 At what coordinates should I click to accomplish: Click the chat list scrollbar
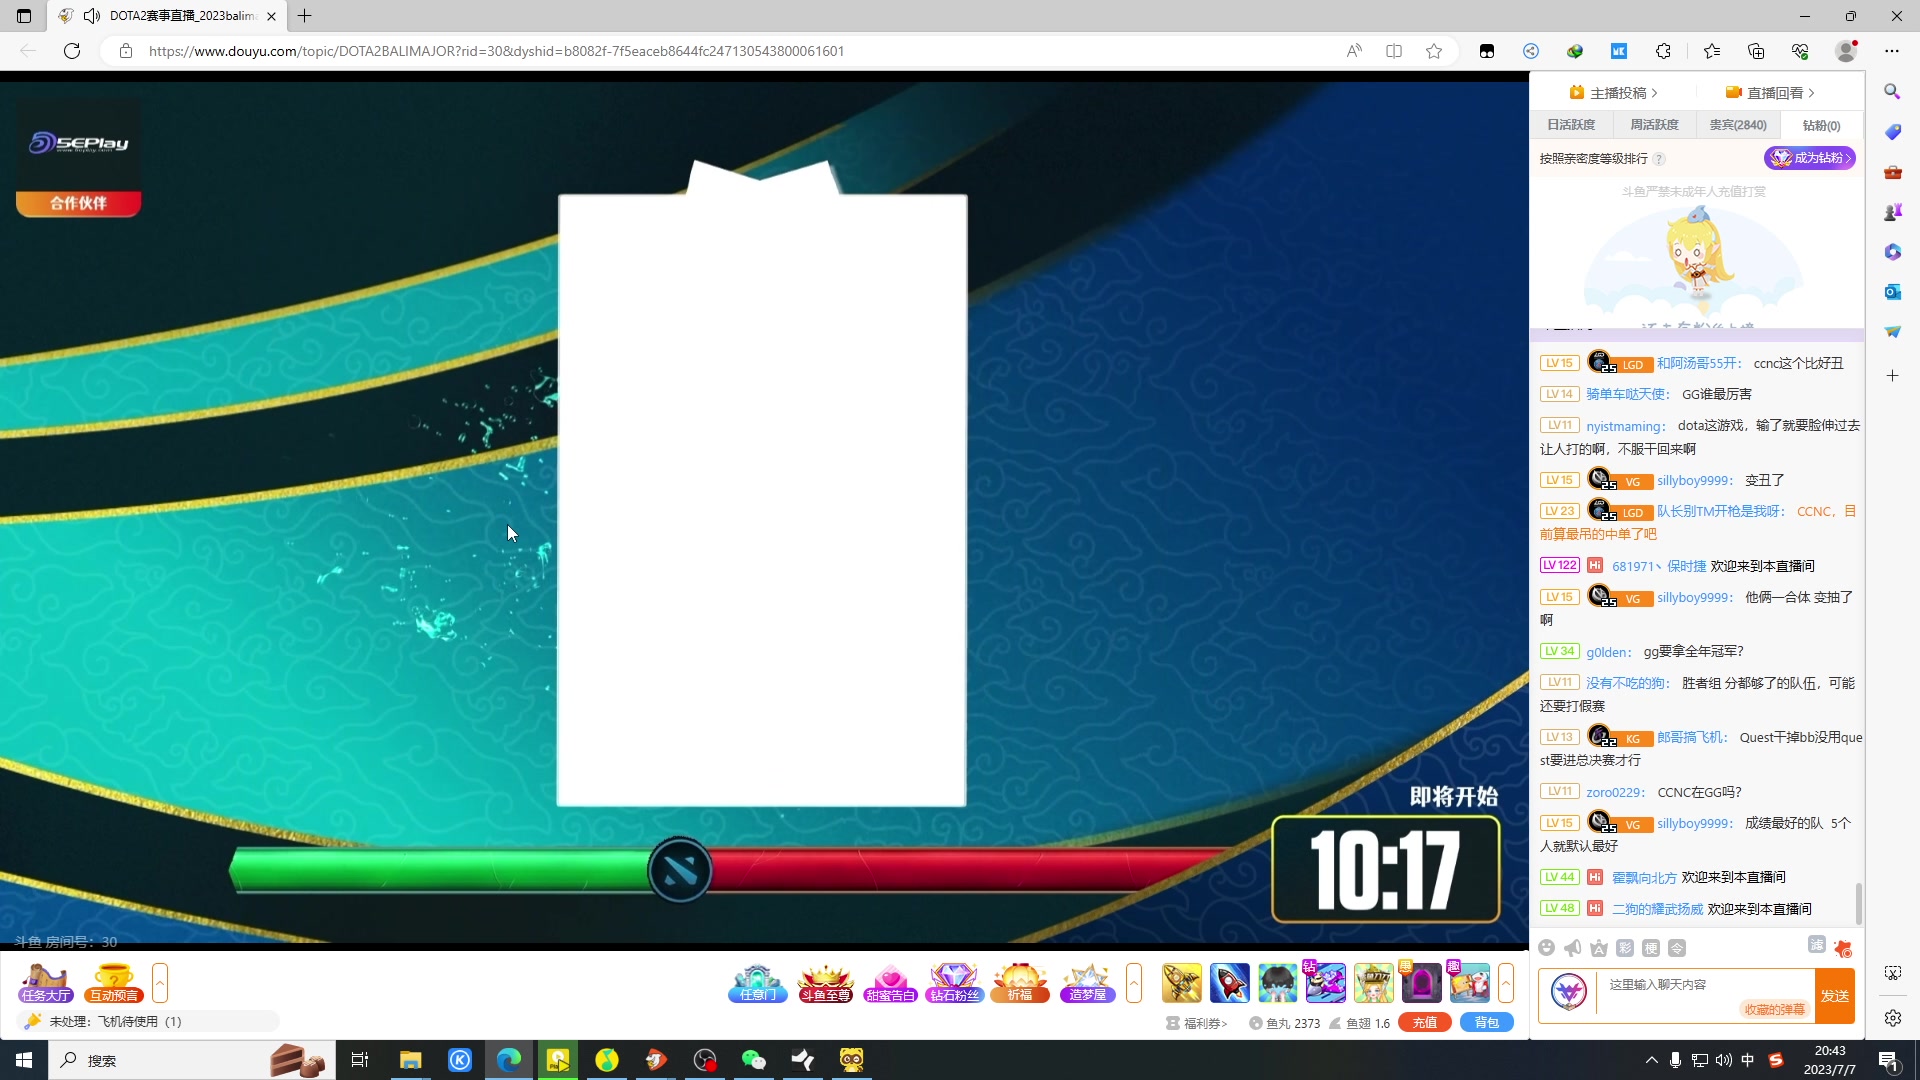click(x=1859, y=903)
